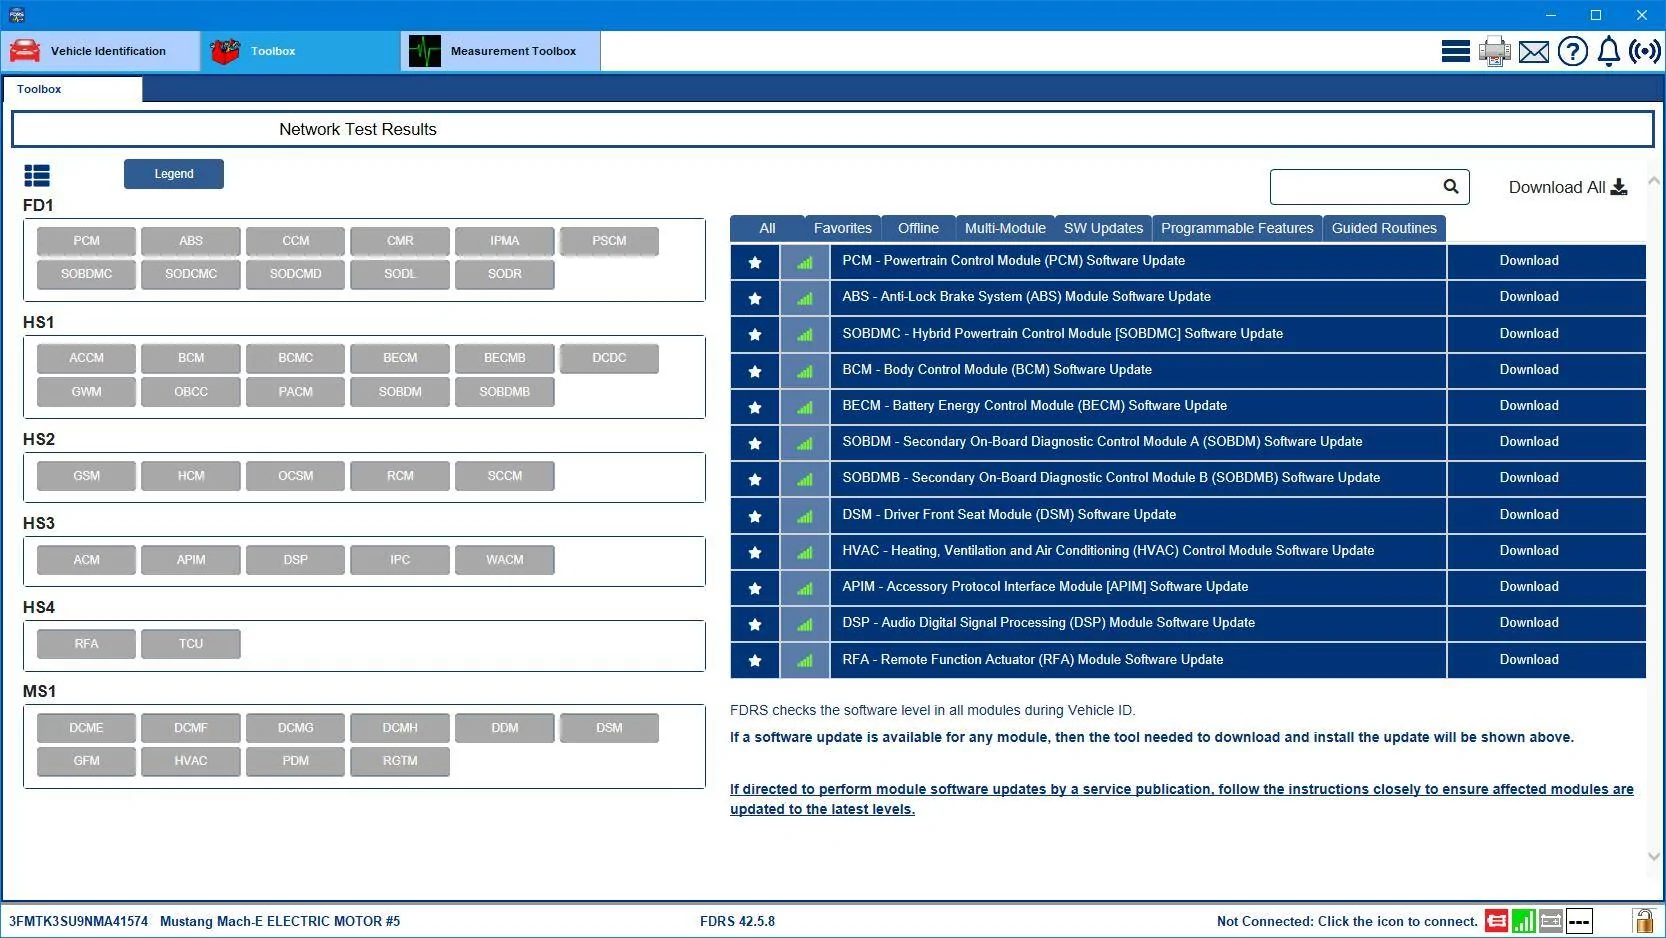
Task: Click the signal icon on the ABS update row
Action: pos(805,298)
